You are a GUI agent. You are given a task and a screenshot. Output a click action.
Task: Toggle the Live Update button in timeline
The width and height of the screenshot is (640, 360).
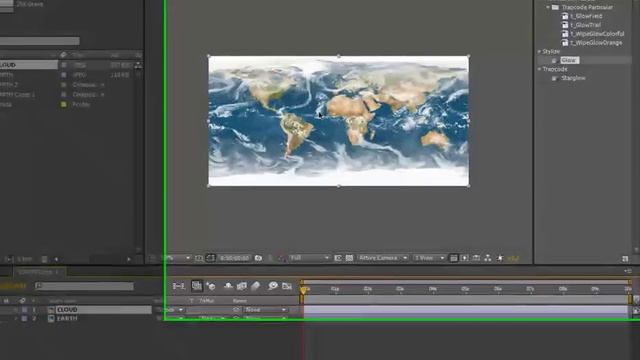click(197, 286)
